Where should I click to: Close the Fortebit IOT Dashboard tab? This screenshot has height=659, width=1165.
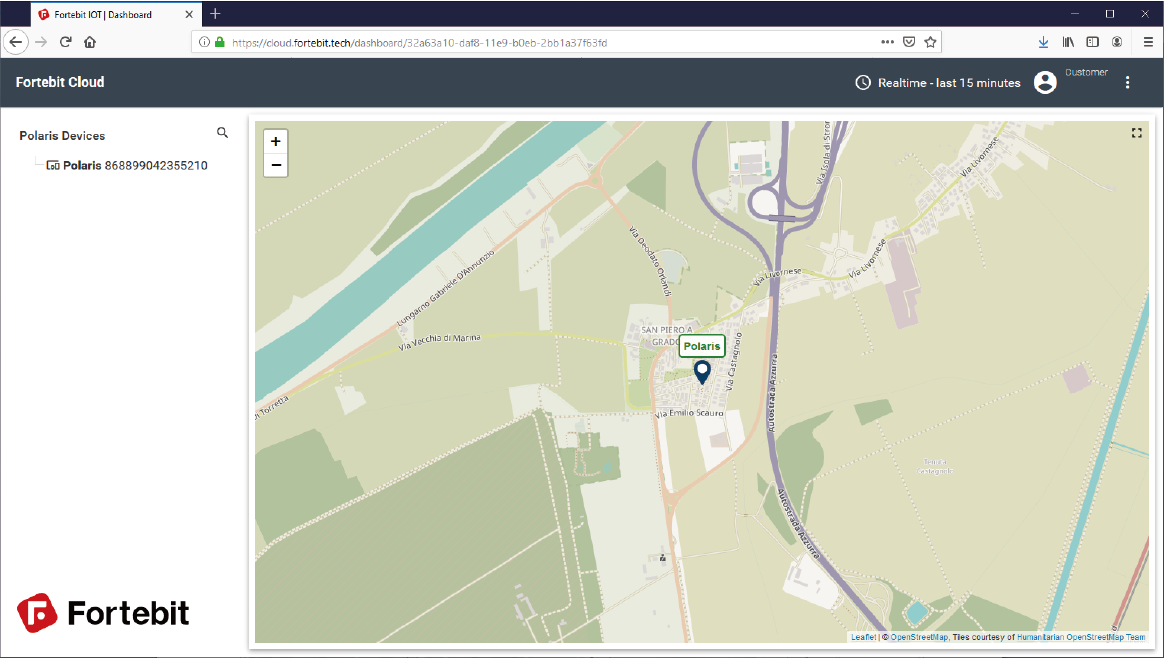coord(189,14)
